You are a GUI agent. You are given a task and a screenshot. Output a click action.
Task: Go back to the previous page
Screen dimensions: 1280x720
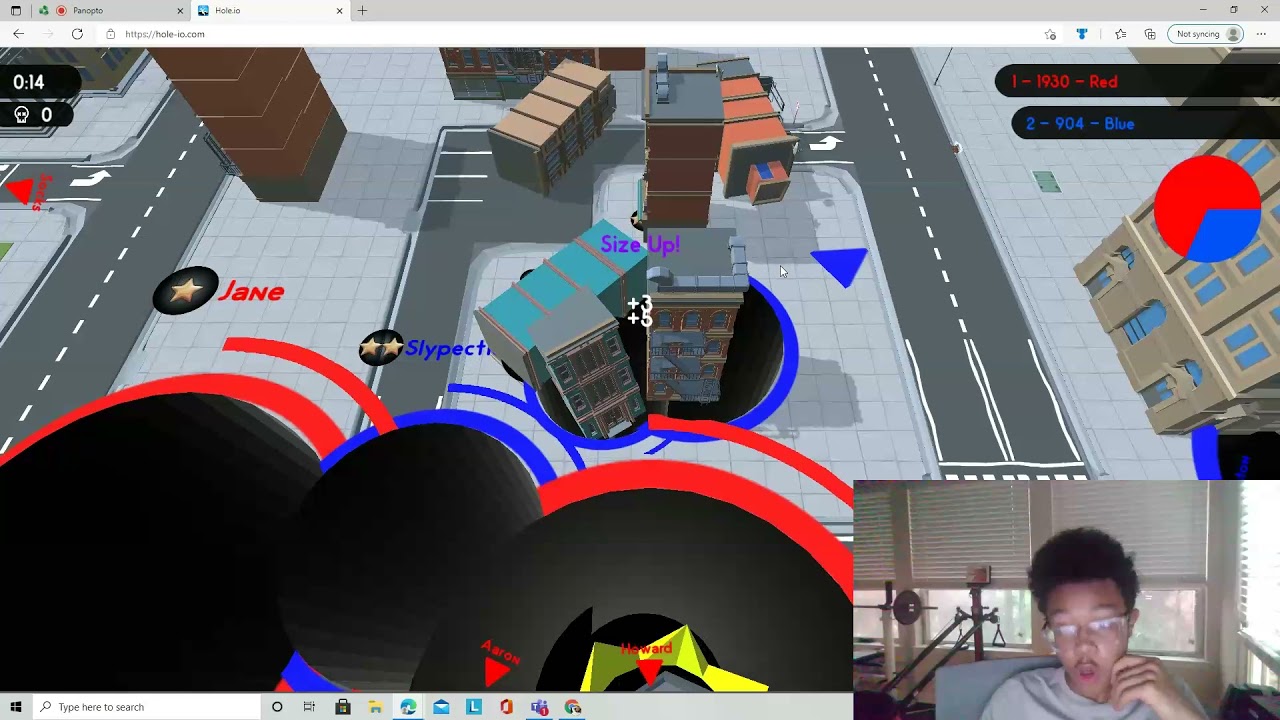point(18,34)
